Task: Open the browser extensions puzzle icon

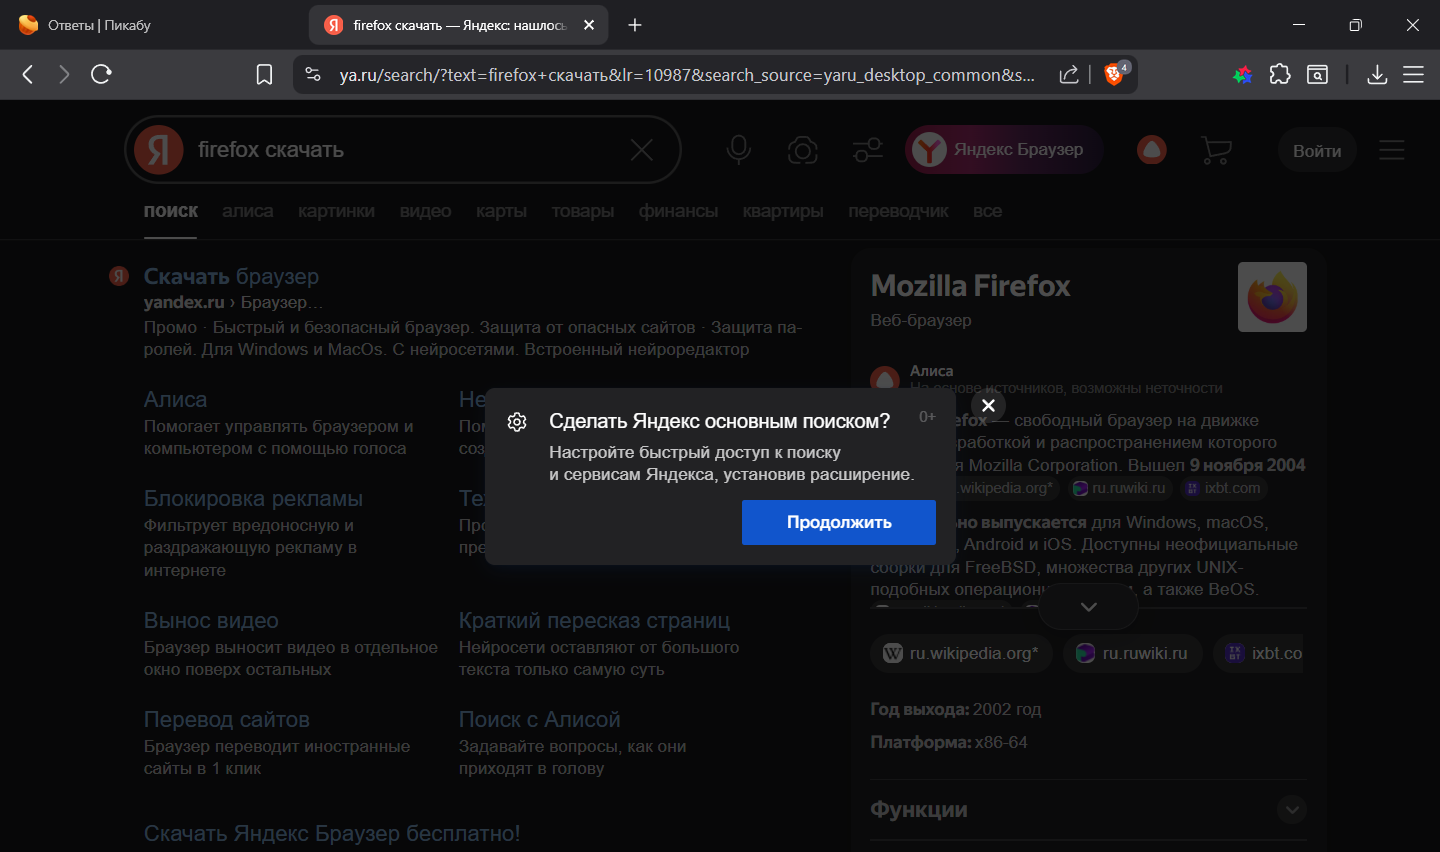Action: tap(1280, 74)
